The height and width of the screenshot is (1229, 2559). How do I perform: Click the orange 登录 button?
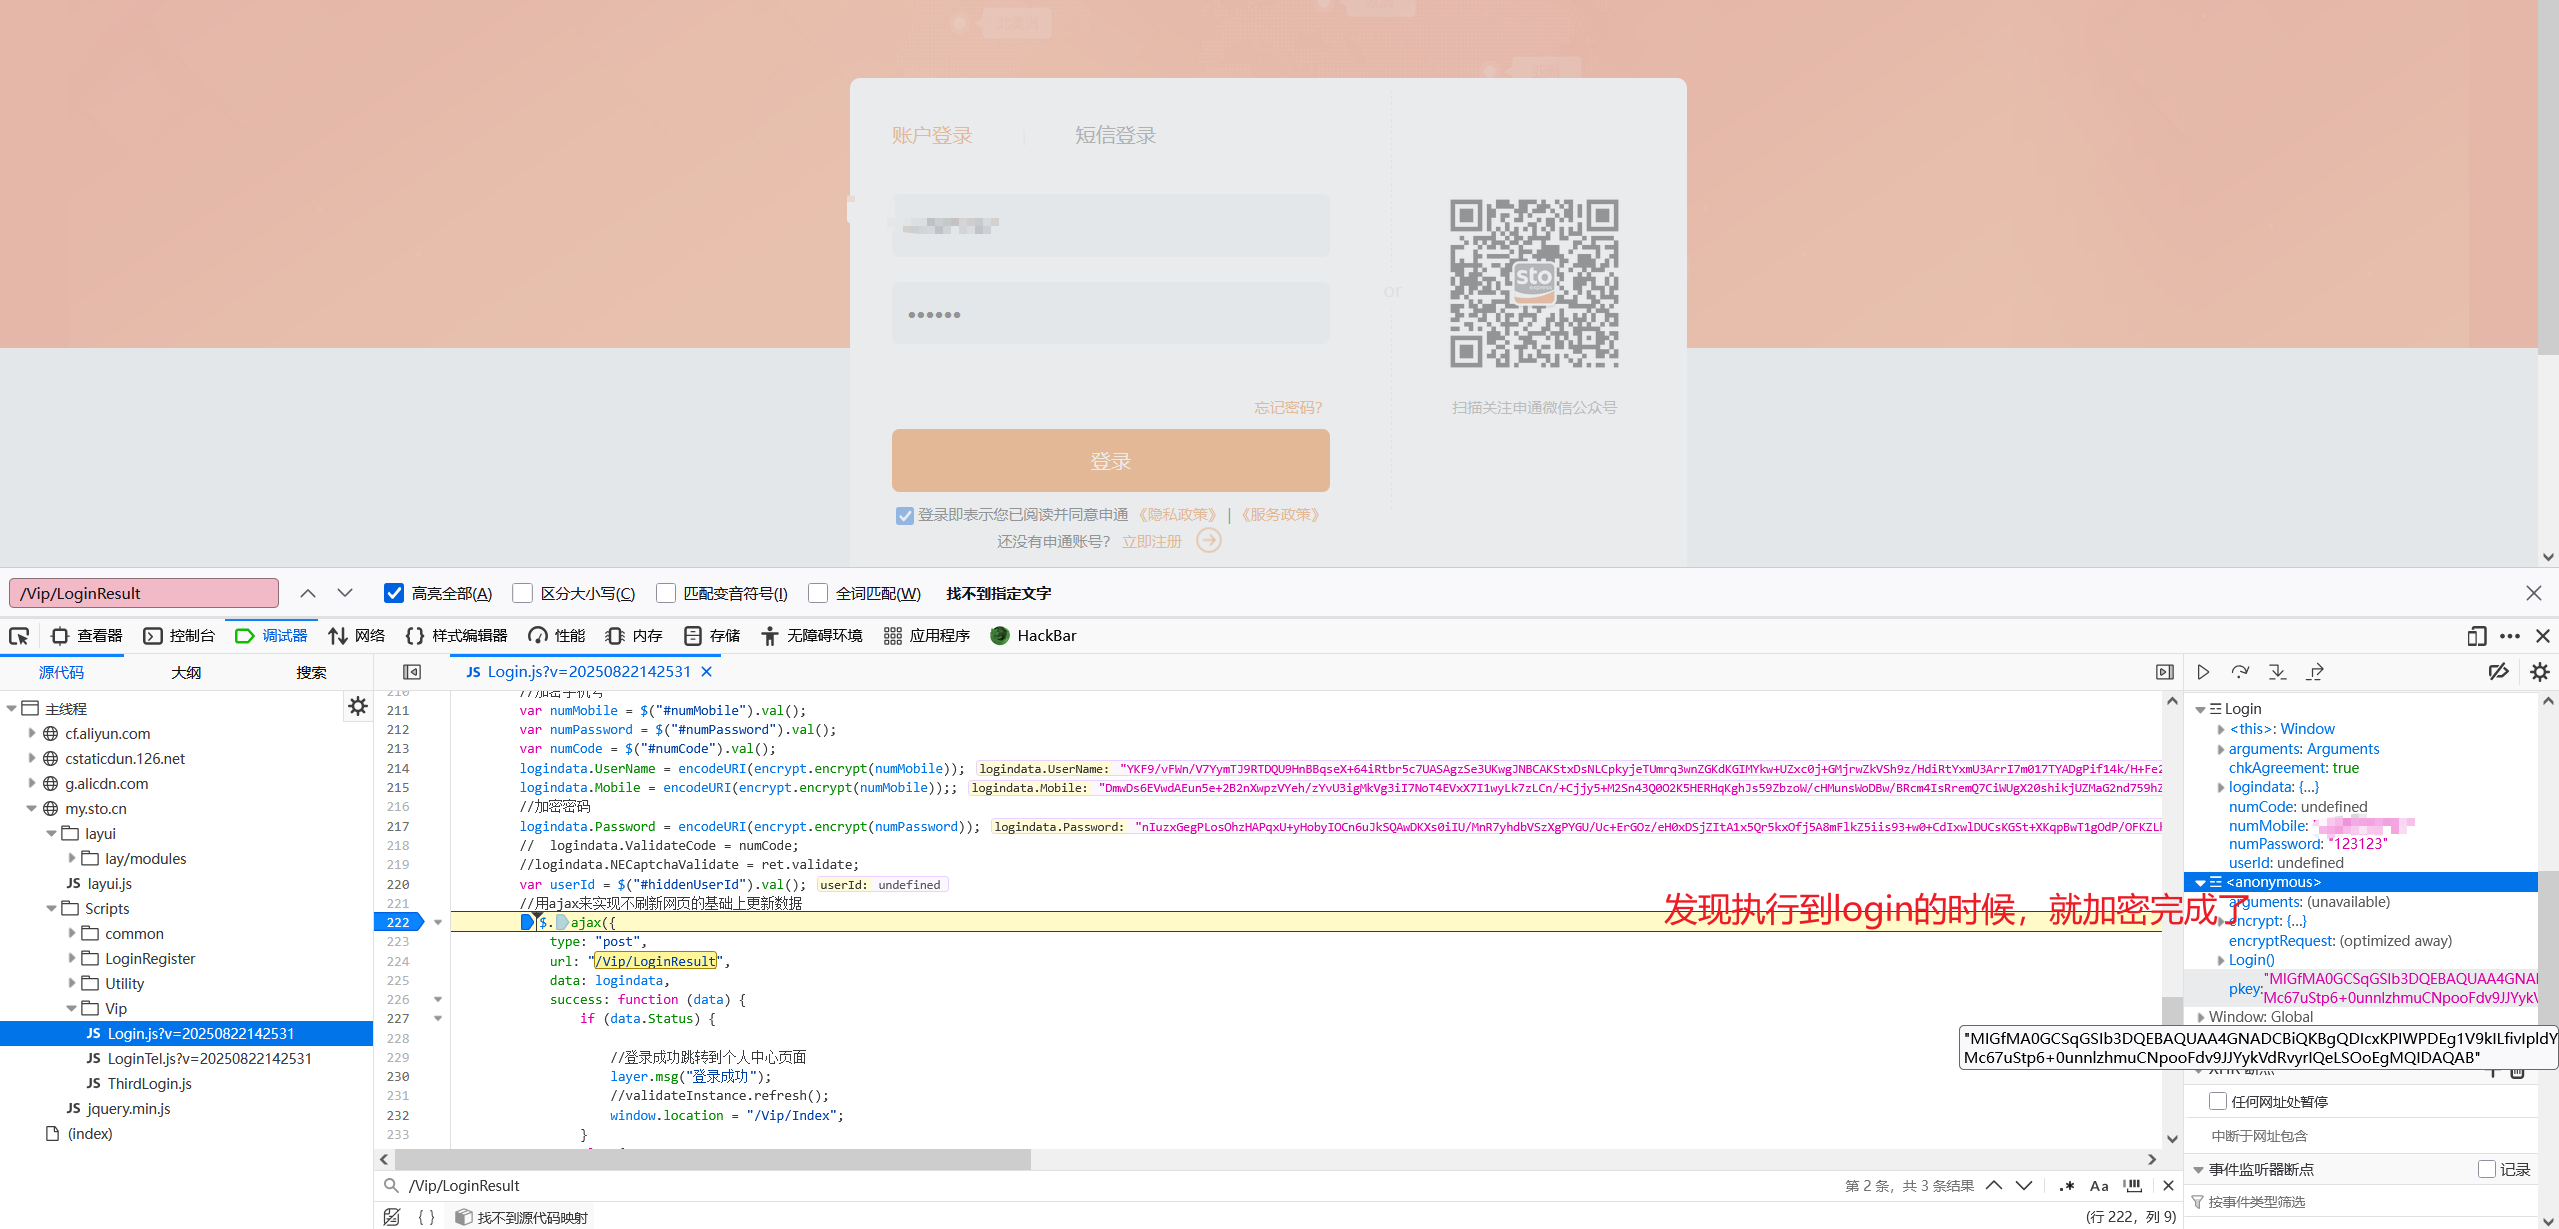click(x=1110, y=460)
